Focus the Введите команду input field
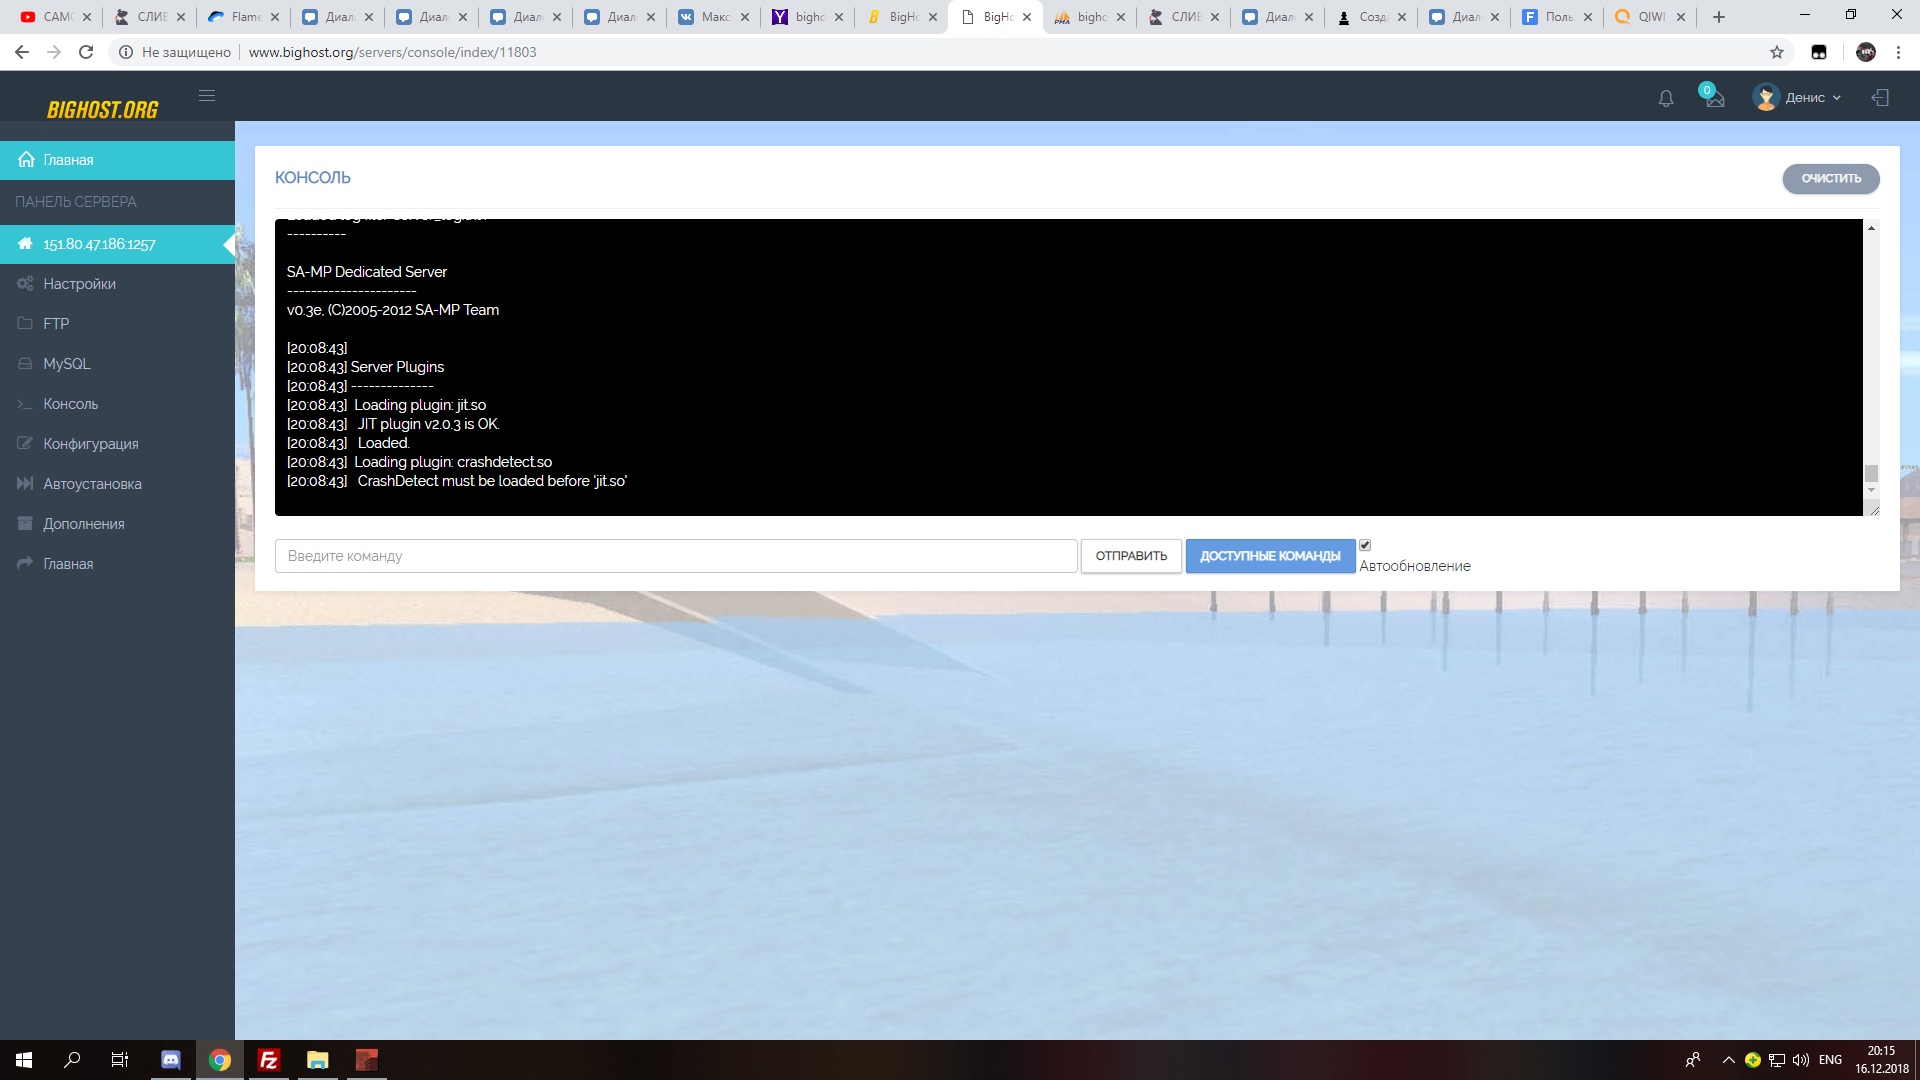Screen dimensions: 1920x1080 tap(676, 556)
